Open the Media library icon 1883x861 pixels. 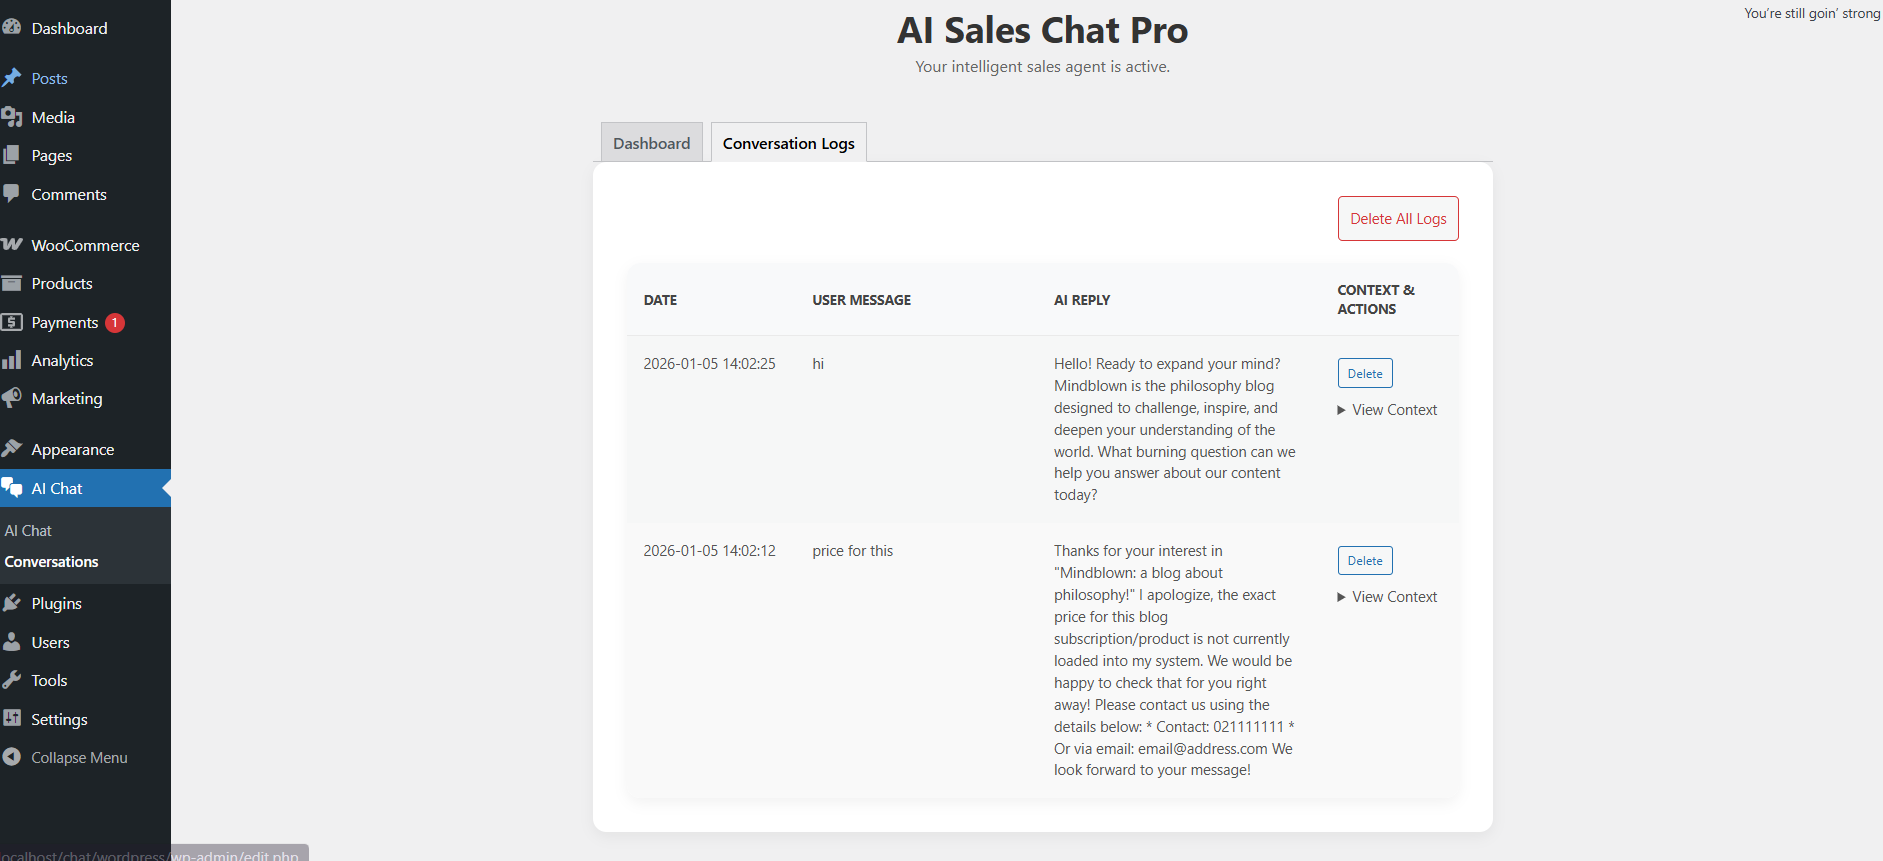pos(14,117)
